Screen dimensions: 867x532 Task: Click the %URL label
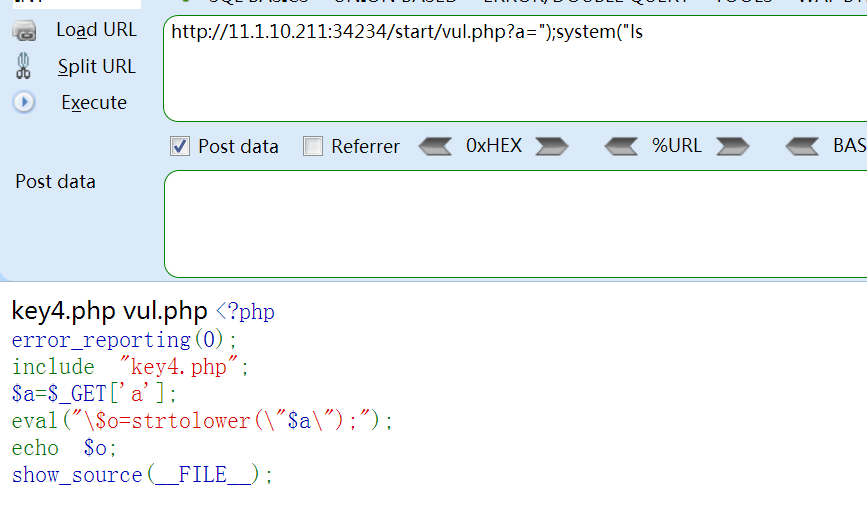pos(677,146)
